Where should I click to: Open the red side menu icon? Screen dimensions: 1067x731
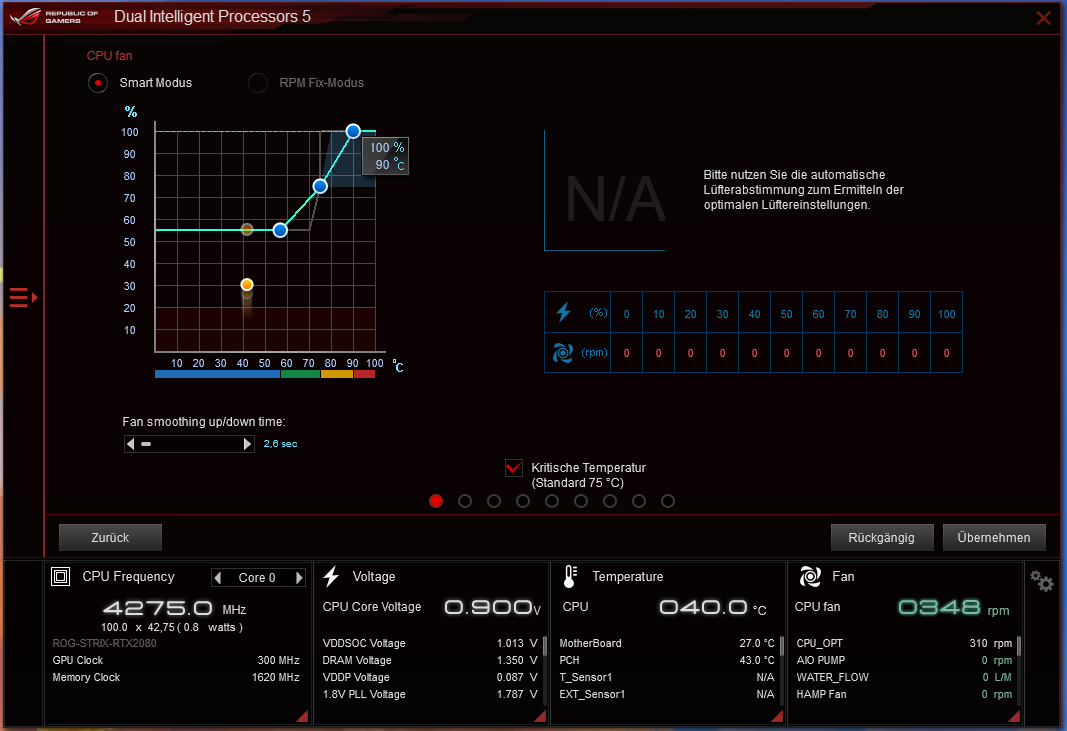pyautogui.click(x=23, y=297)
